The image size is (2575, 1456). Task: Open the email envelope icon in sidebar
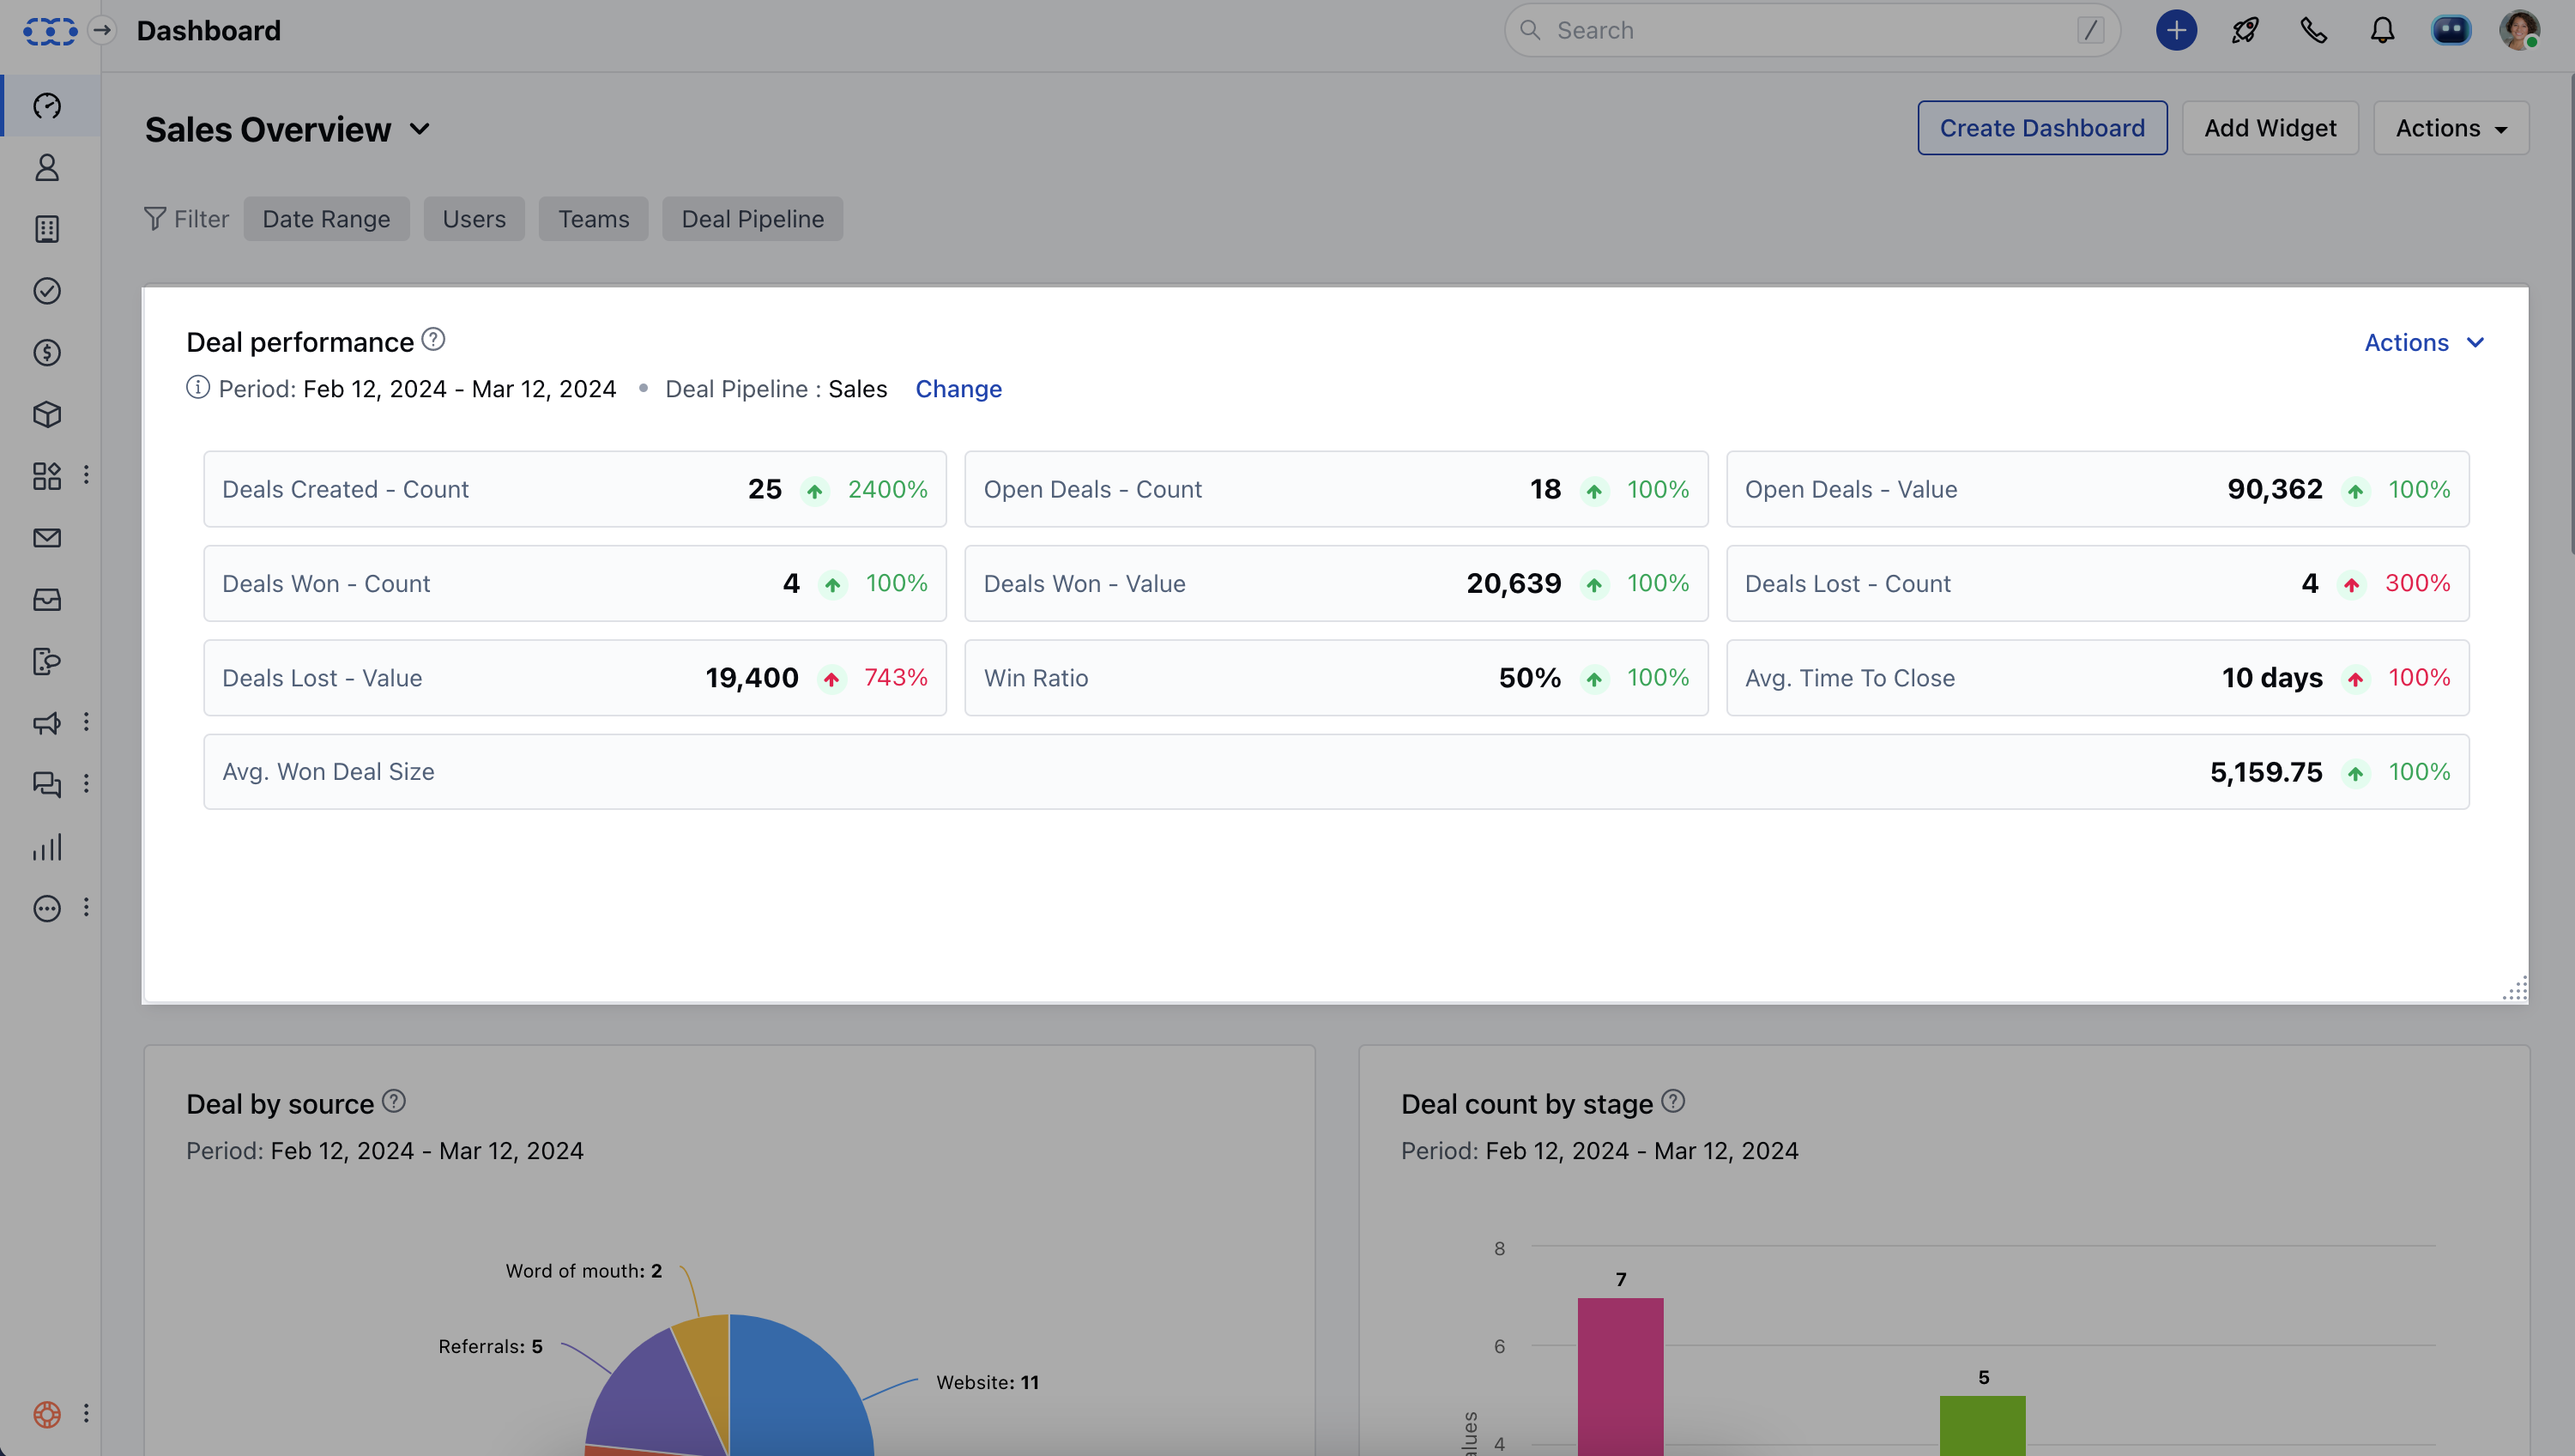point(47,538)
